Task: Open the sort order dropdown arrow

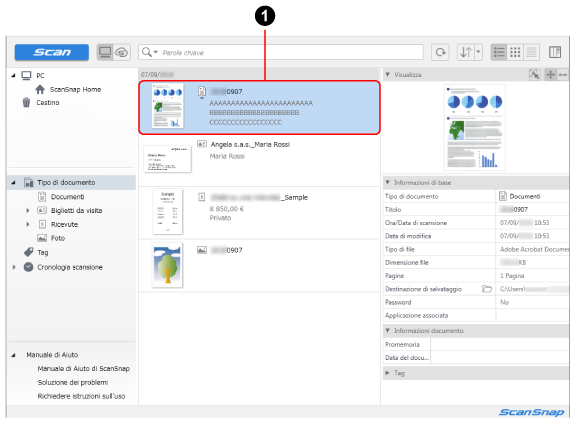Action: coord(478,52)
